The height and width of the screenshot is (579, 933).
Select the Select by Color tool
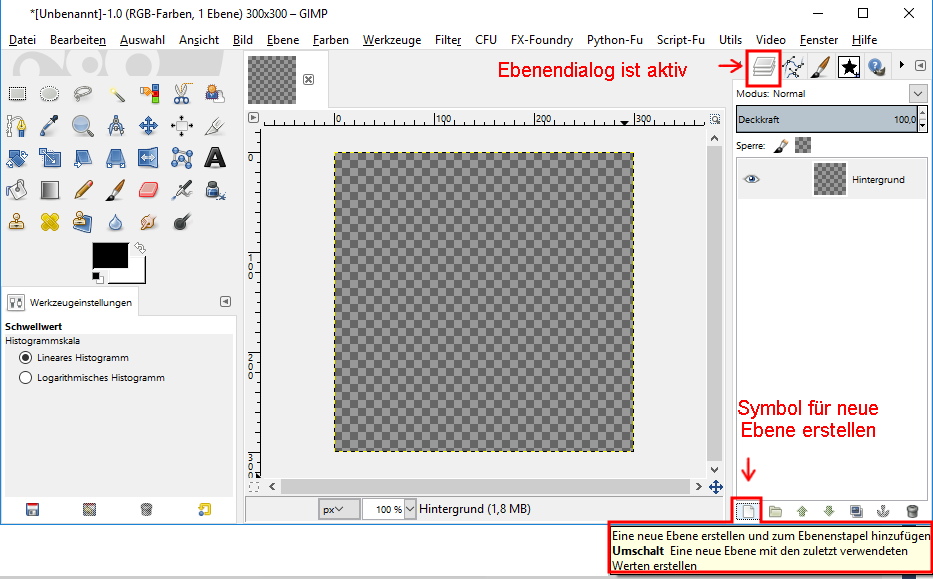pyautogui.click(x=149, y=93)
